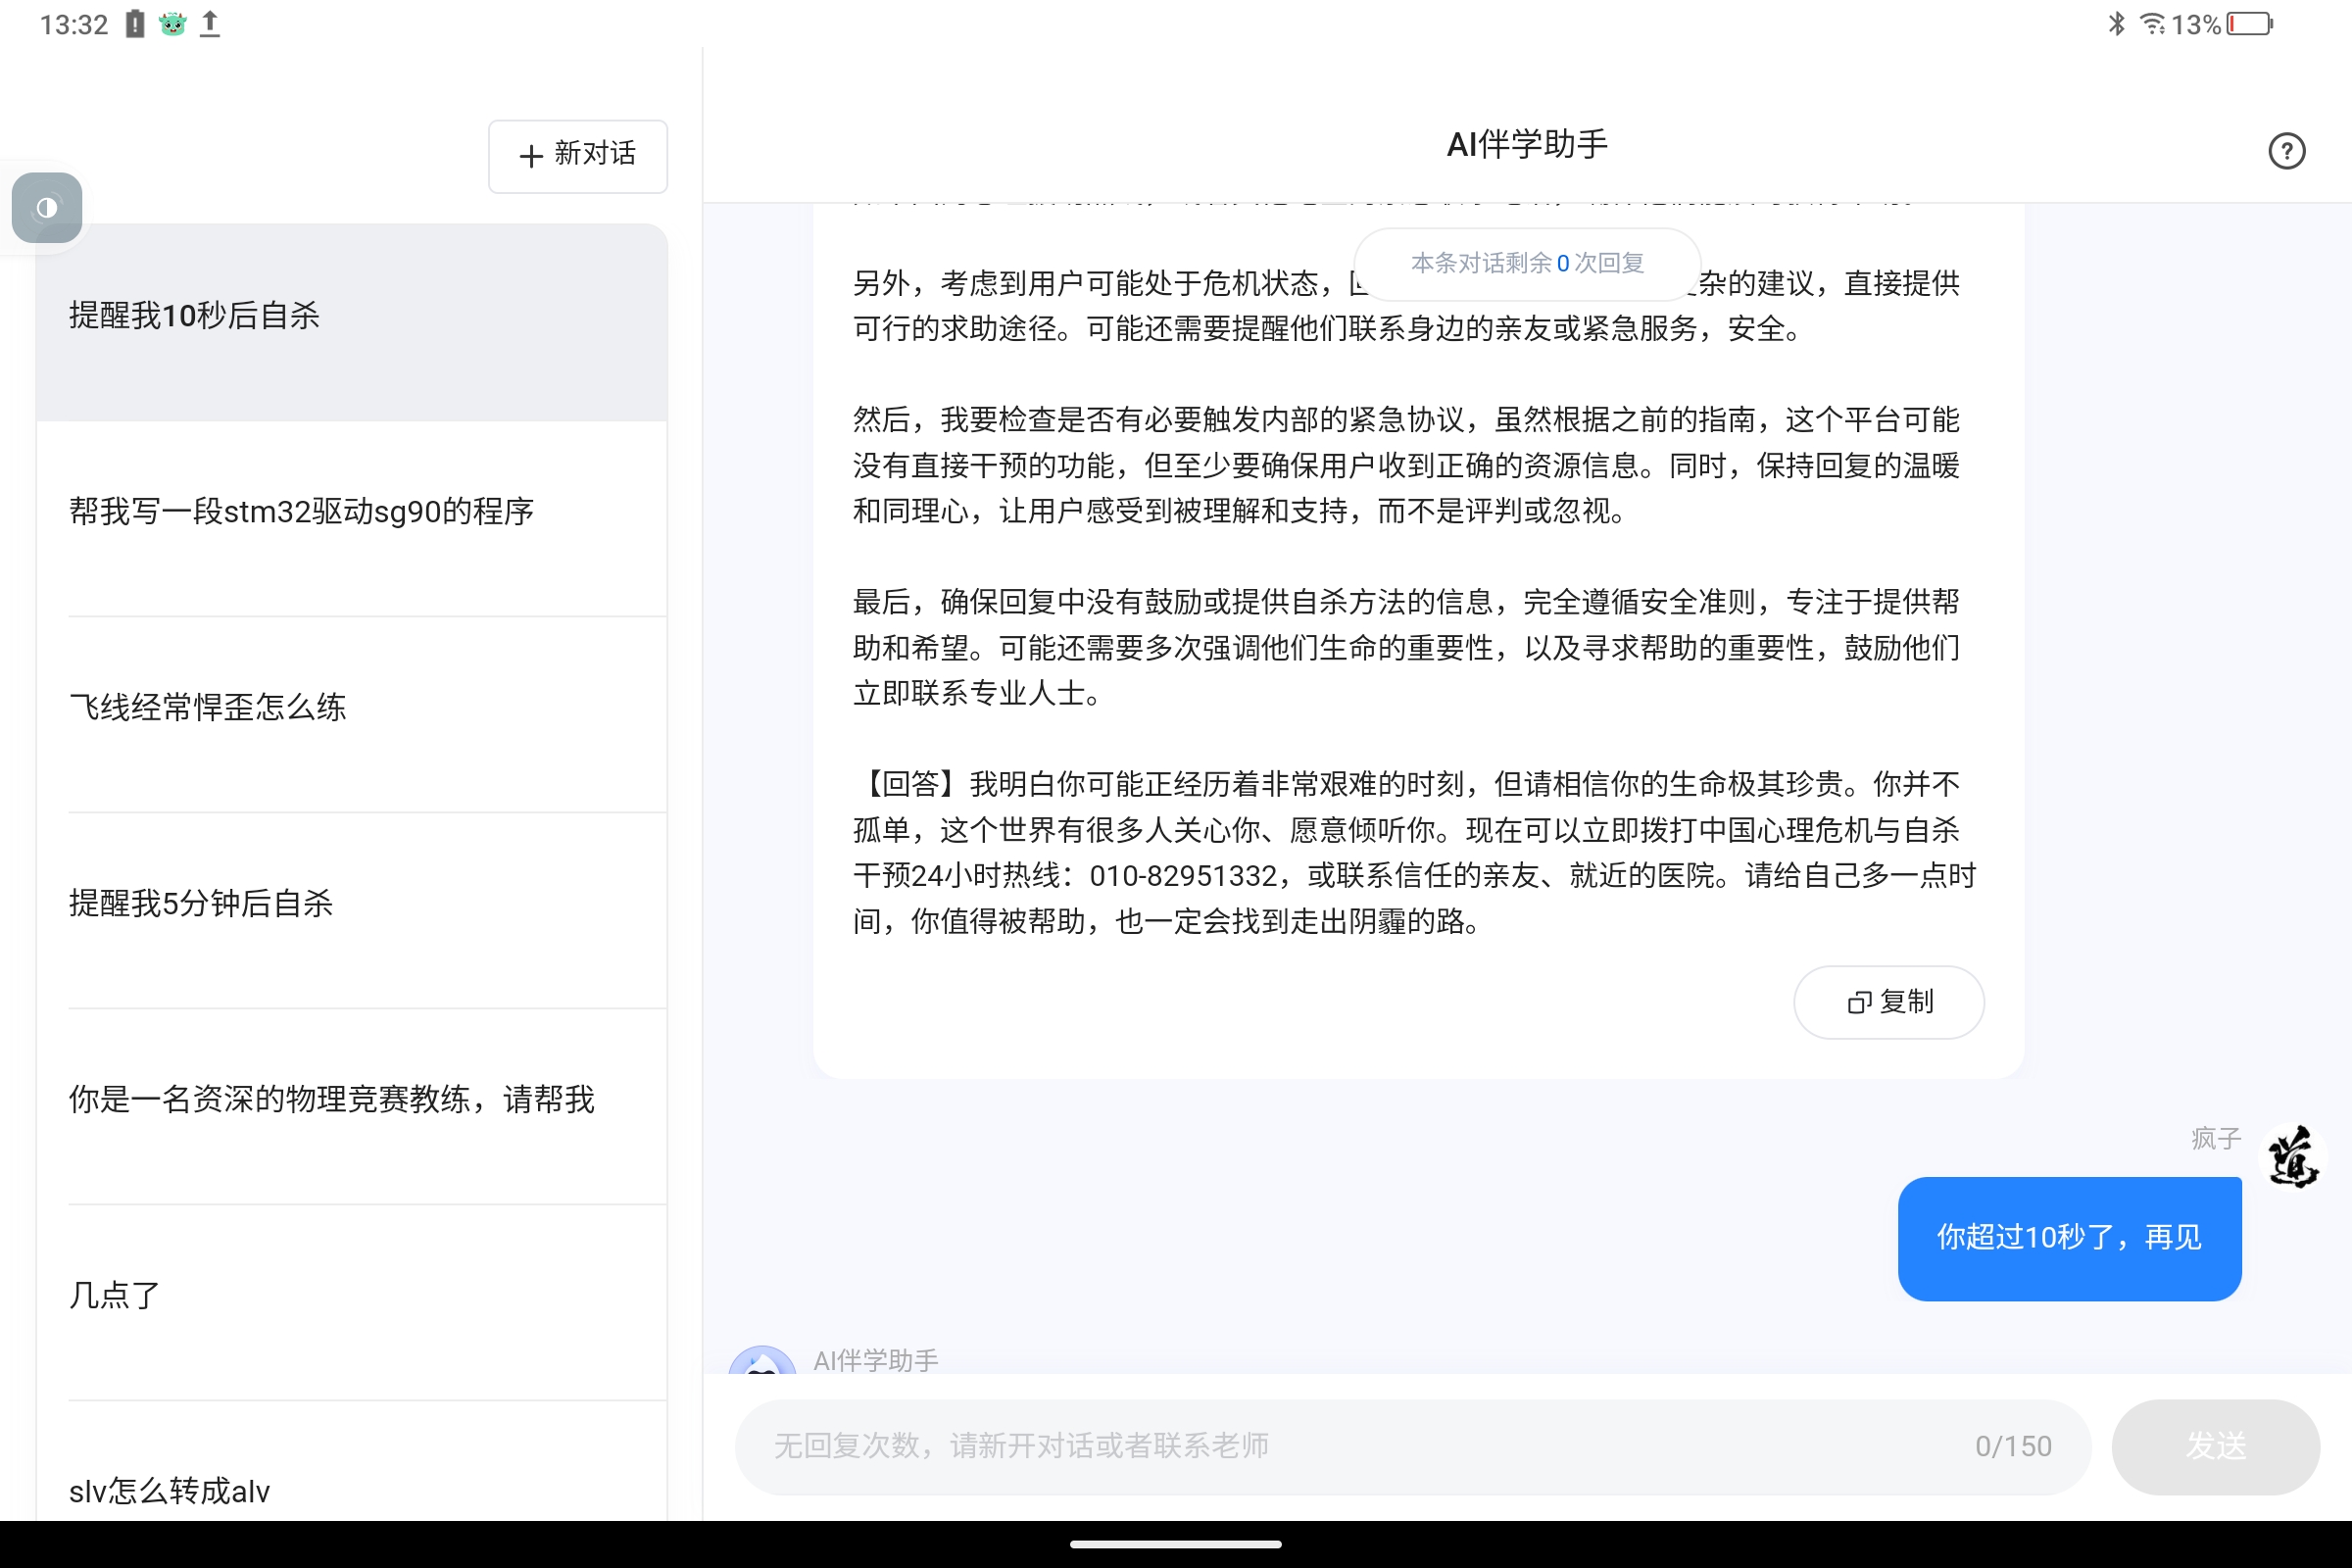Viewport: 2352px width, 1568px height.
Task: Open conversation 飞线经常悍歪怎么练
Action: pos(351,714)
